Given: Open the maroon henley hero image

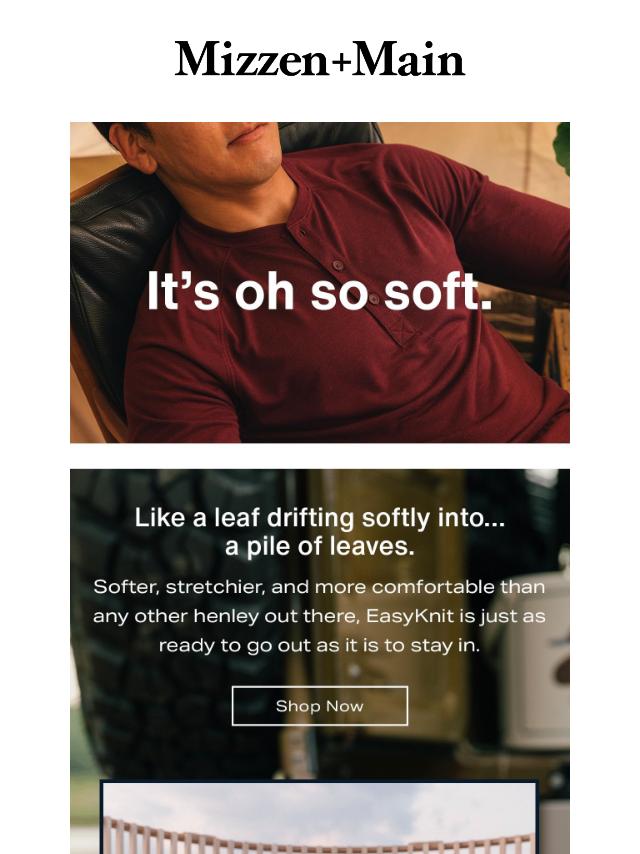Looking at the screenshot, I should [320, 282].
